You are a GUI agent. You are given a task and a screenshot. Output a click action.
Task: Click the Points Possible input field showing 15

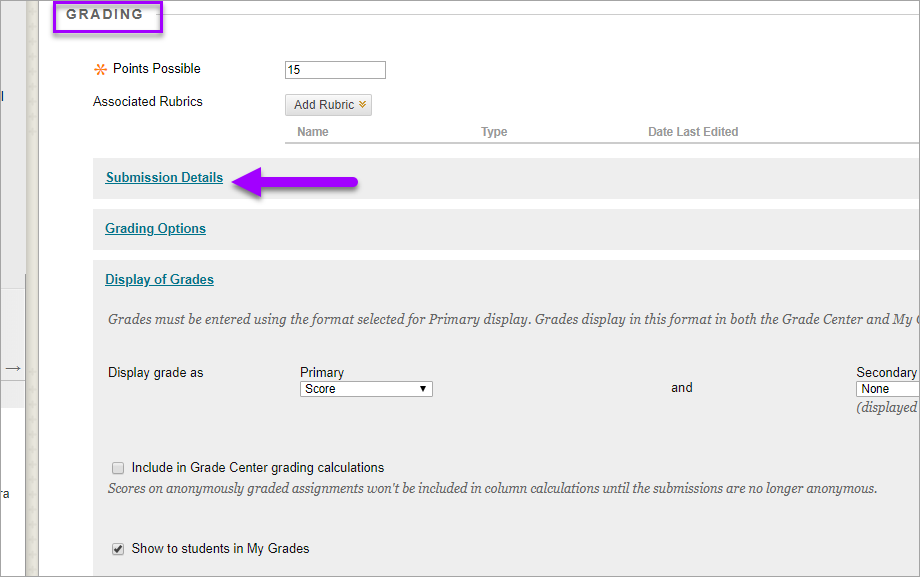coord(334,69)
